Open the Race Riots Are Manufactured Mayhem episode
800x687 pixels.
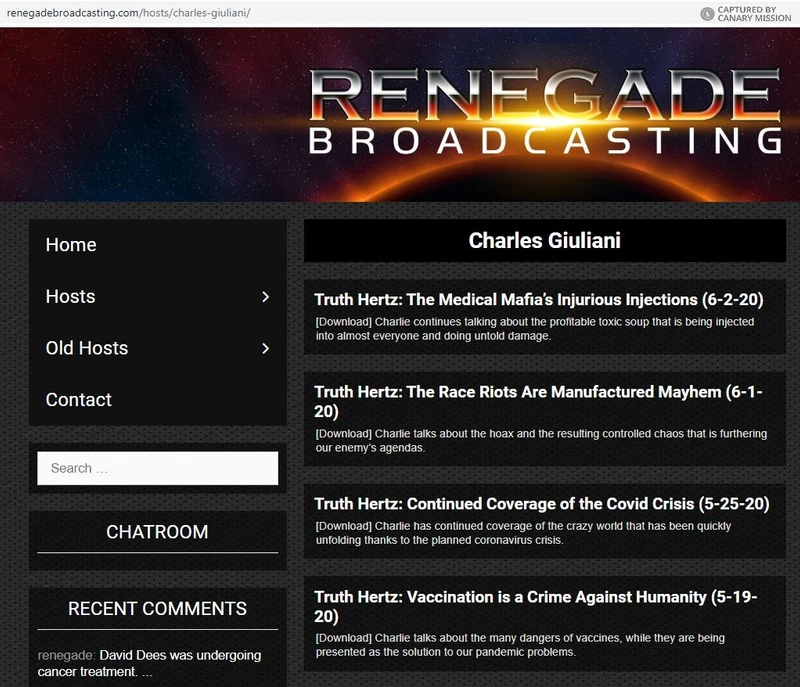click(536, 395)
